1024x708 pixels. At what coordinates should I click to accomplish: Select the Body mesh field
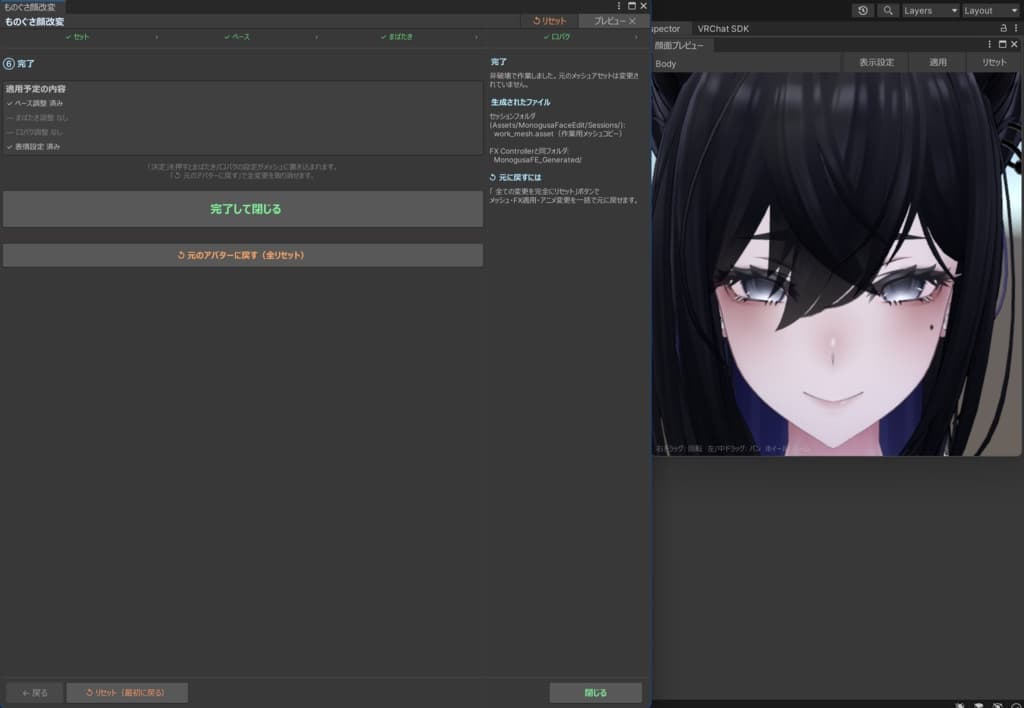[746, 63]
